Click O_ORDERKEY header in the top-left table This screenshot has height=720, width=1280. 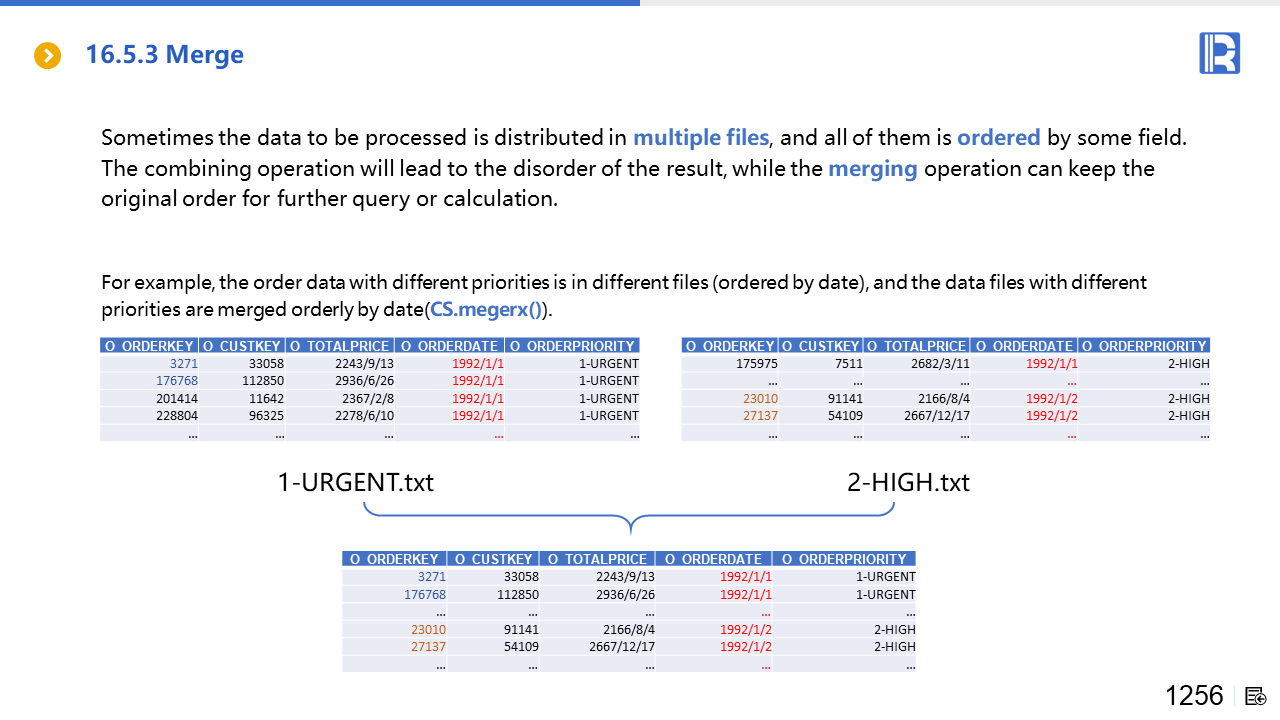pyautogui.click(x=149, y=346)
